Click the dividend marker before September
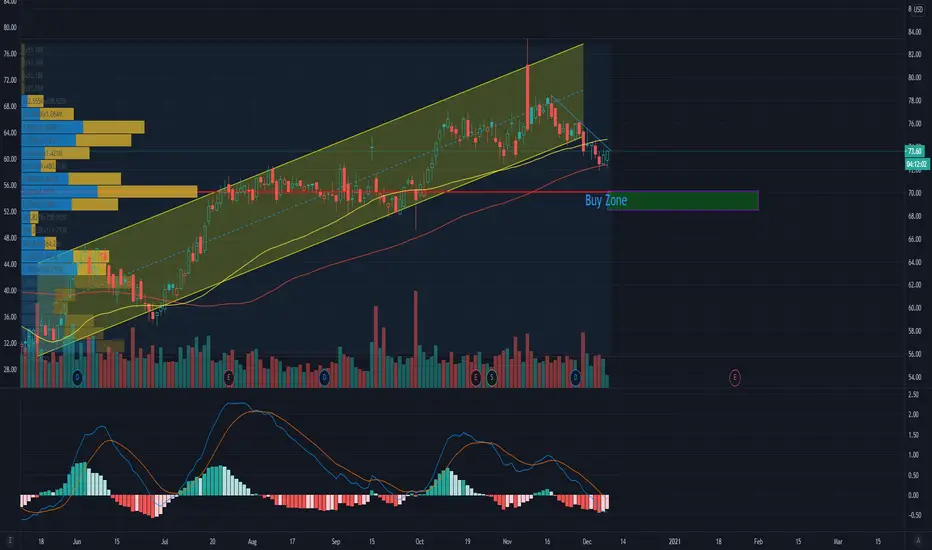The image size is (932, 550). pos(324,378)
